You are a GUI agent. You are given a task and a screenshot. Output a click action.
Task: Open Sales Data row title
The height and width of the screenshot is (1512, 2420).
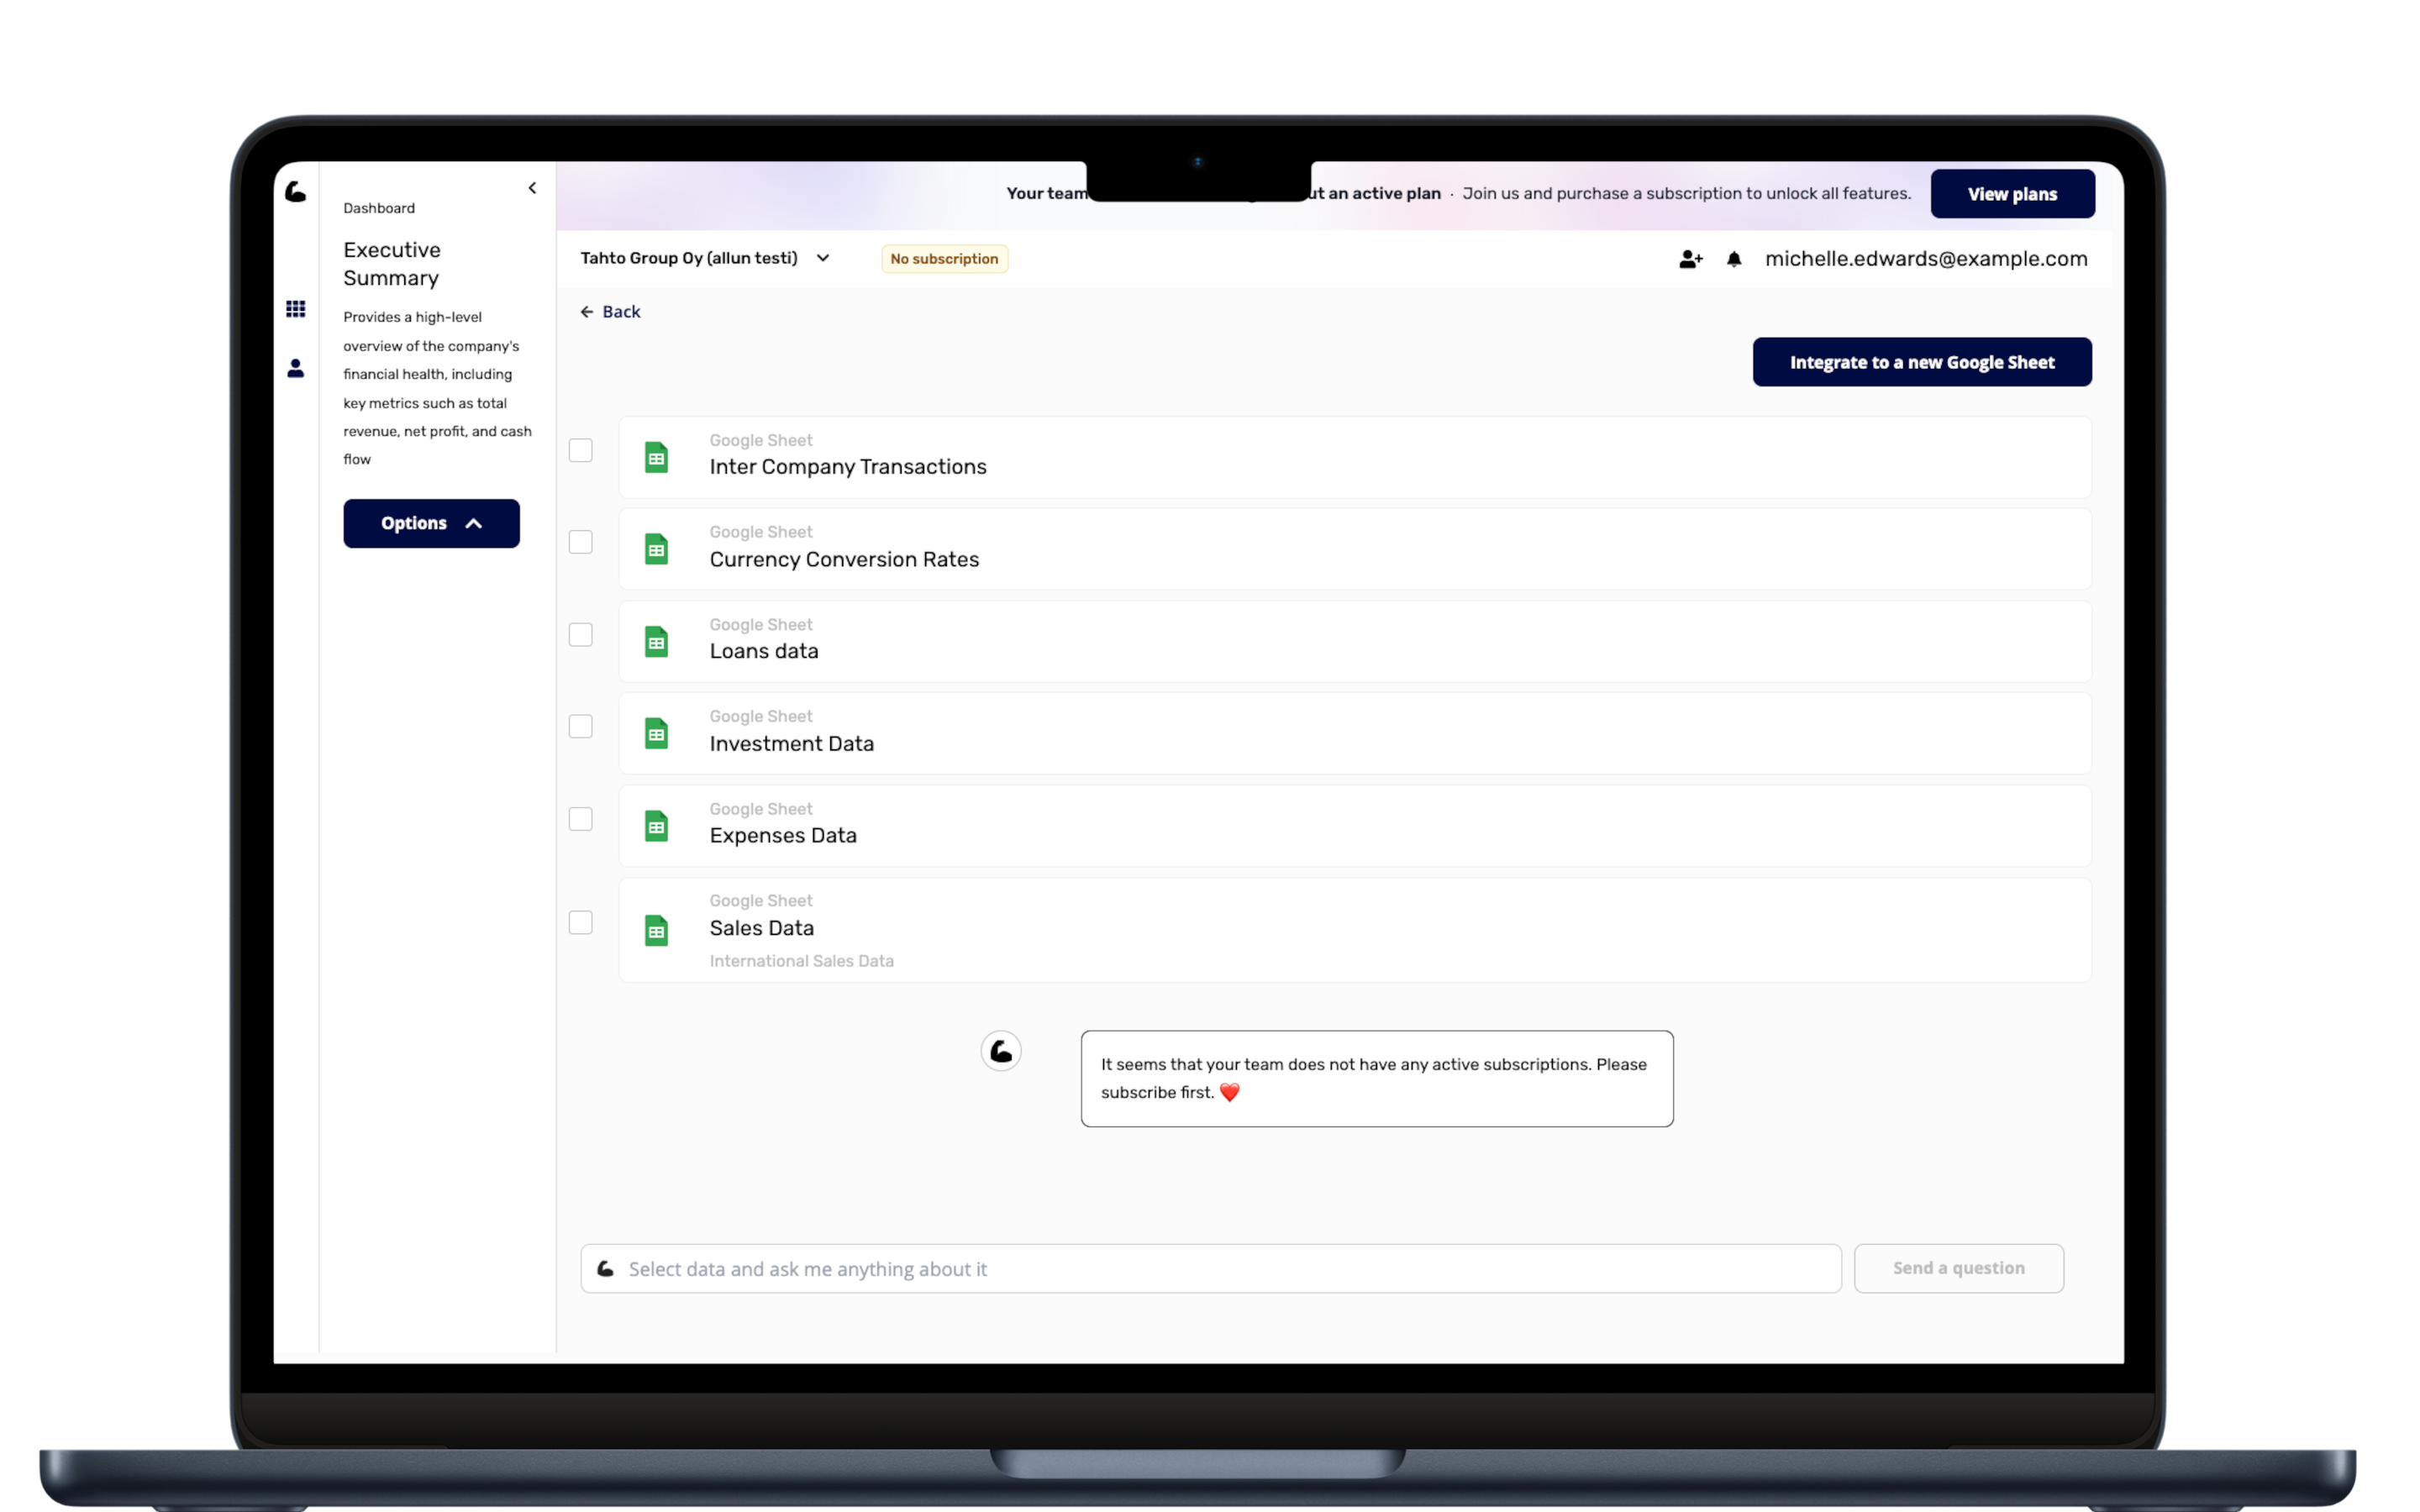click(762, 928)
